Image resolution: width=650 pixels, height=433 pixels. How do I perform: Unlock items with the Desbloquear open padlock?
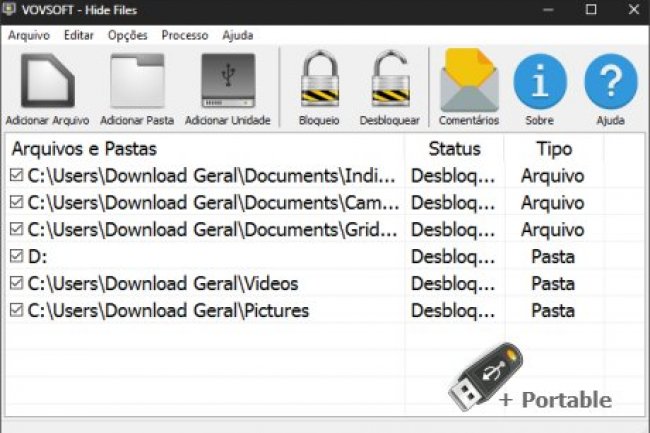390,79
